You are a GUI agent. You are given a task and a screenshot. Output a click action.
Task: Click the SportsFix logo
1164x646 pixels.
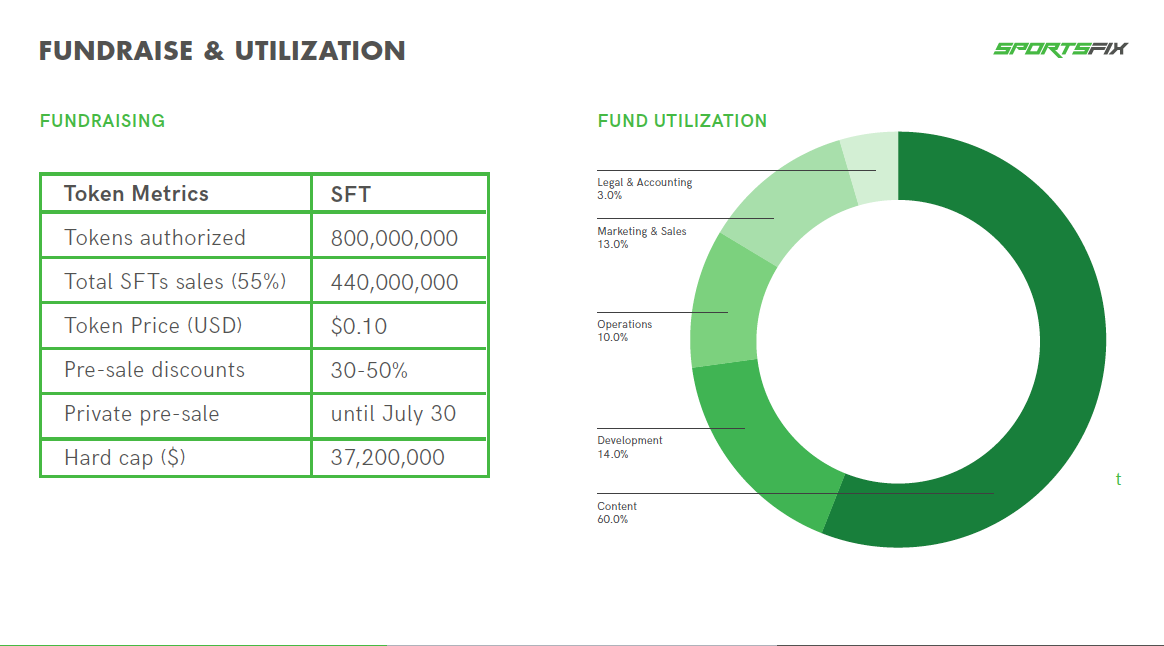click(x=1060, y=49)
